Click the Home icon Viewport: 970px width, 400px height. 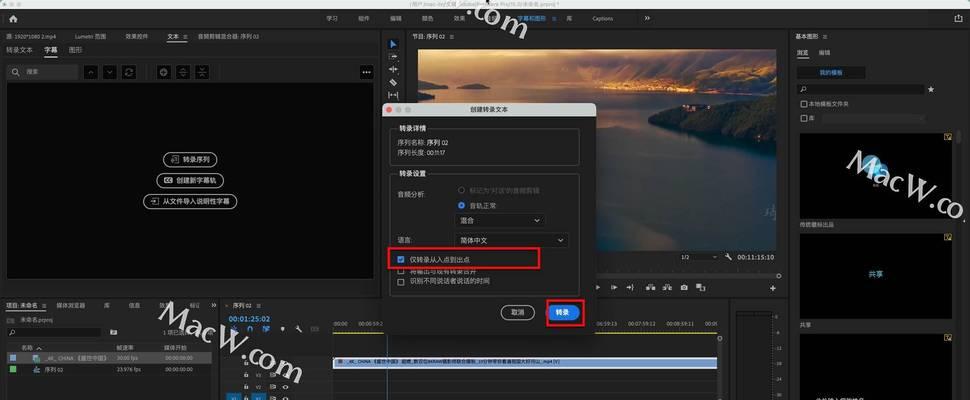[13, 19]
